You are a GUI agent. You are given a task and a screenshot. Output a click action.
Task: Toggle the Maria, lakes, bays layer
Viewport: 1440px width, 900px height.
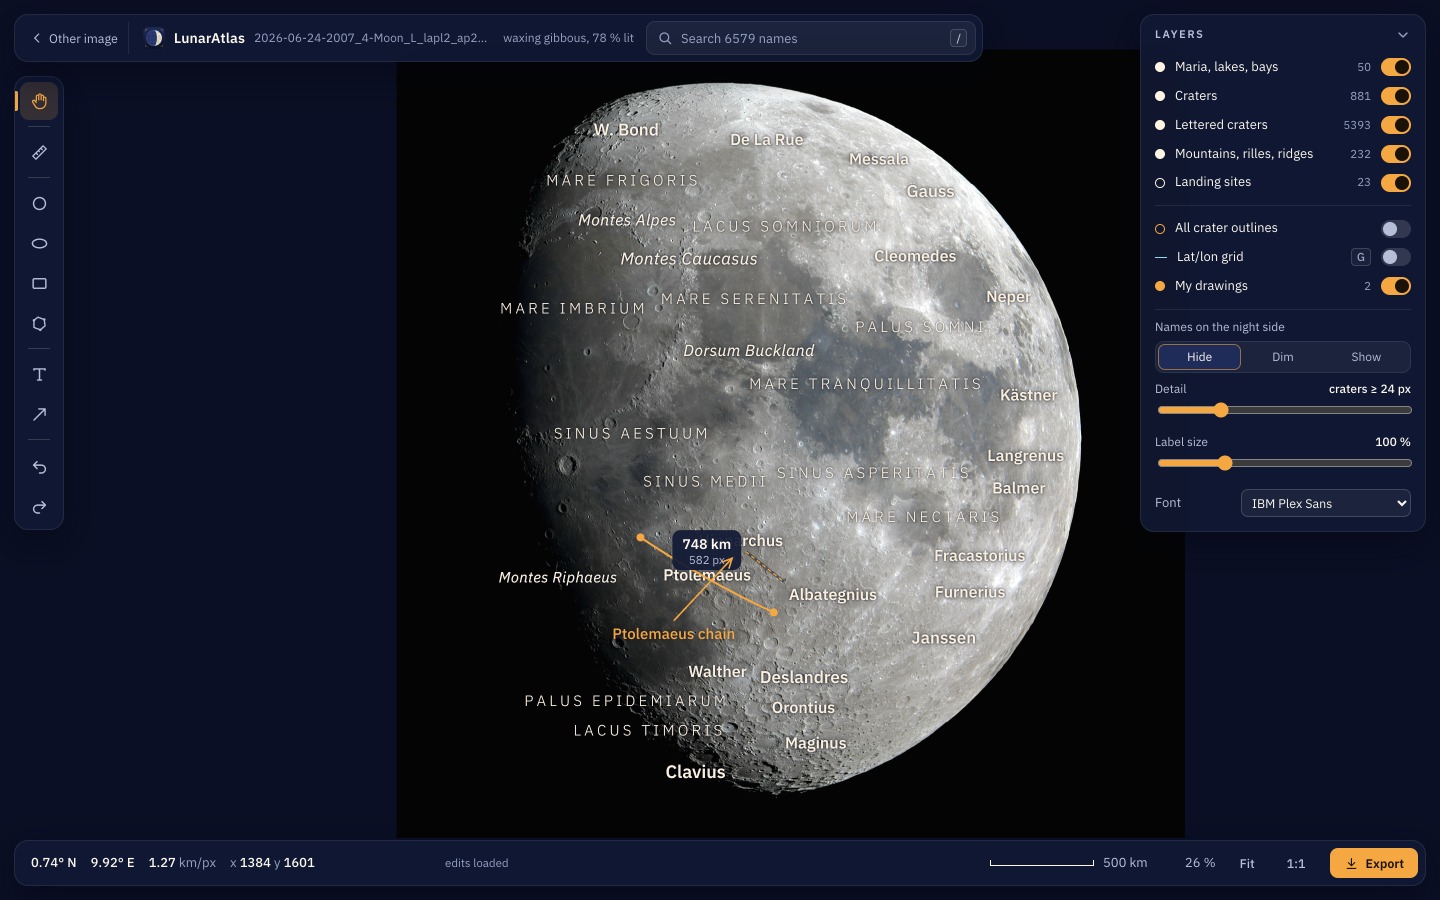tap(1395, 67)
